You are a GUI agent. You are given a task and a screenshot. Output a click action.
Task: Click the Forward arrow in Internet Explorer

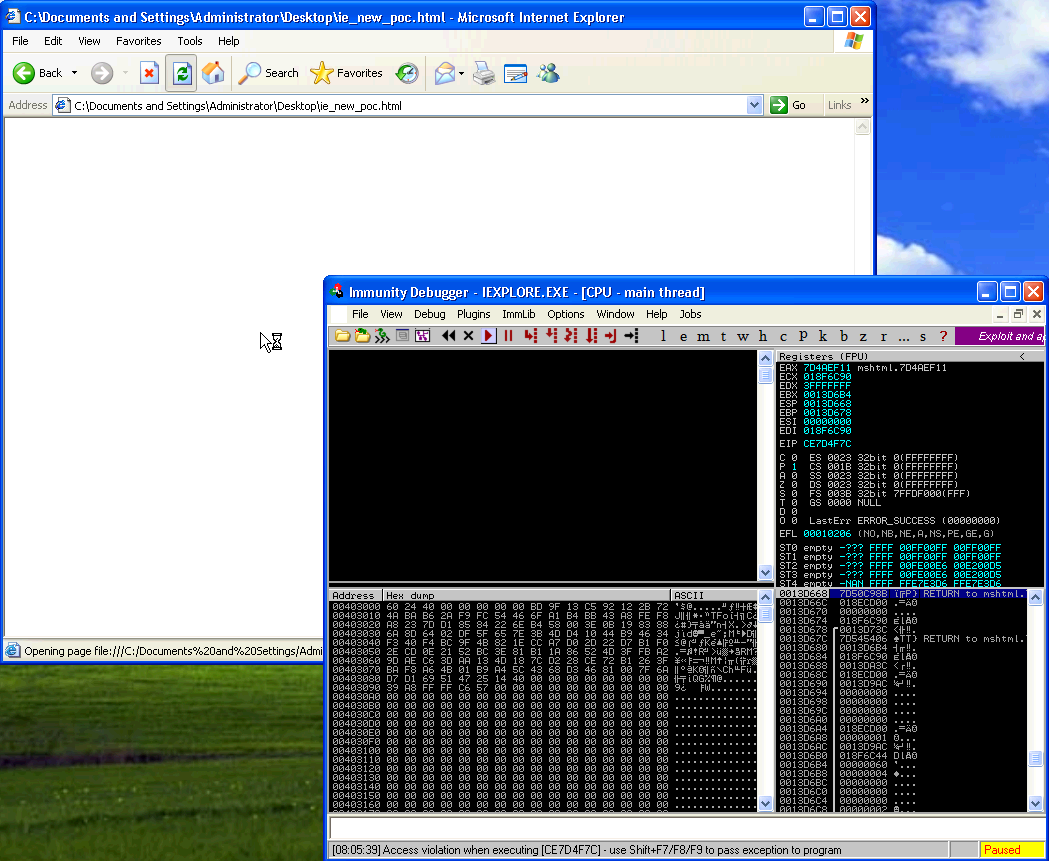pos(102,73)
